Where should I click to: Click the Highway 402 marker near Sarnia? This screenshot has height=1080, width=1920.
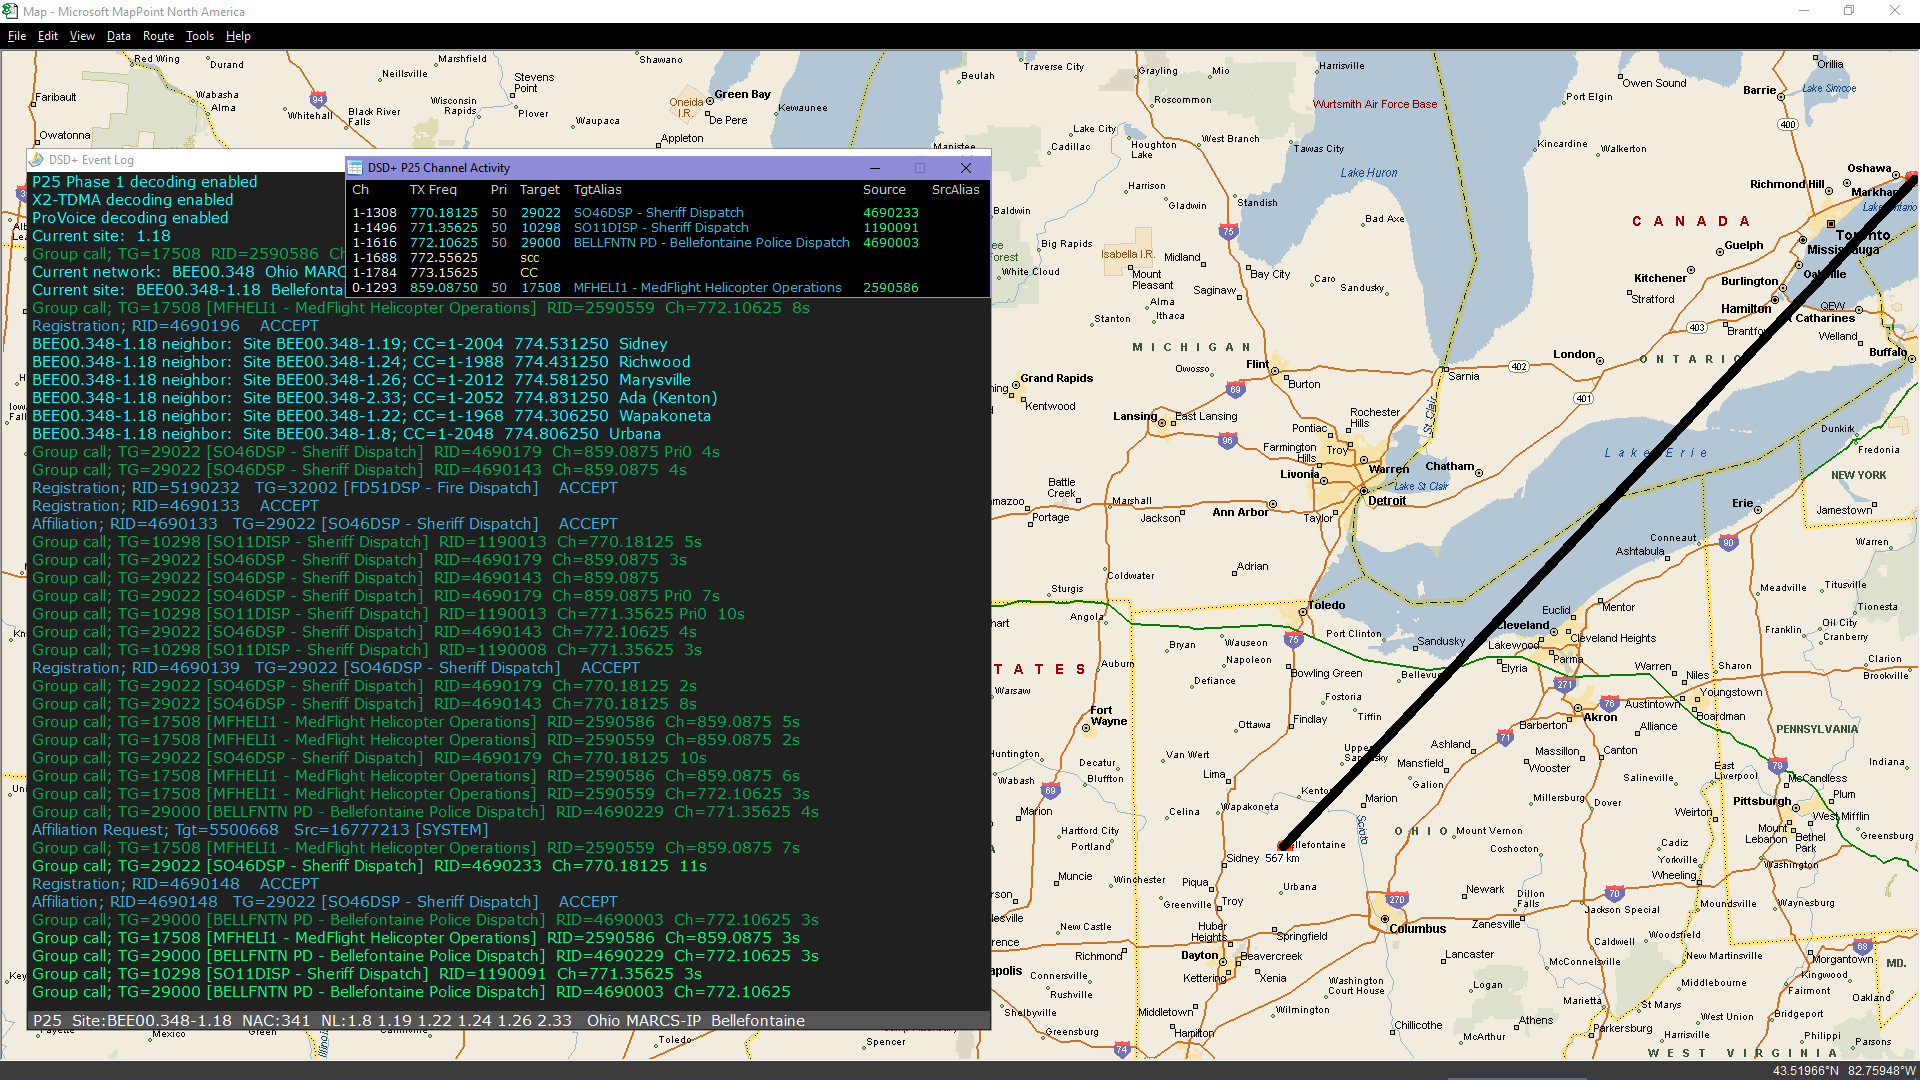coord(1519,367)
